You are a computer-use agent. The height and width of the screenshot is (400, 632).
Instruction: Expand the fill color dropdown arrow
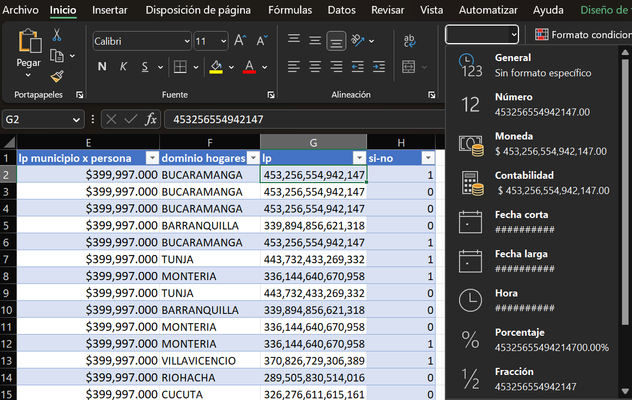231,67
